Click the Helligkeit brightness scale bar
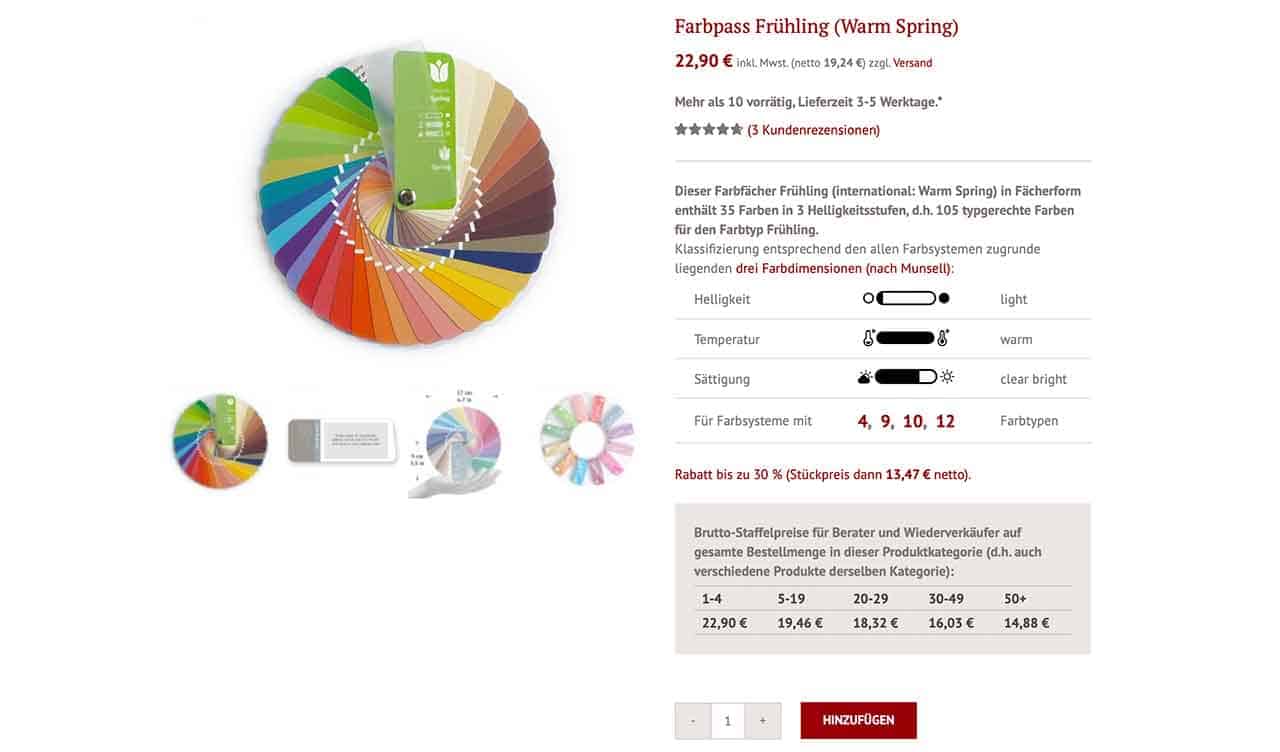This screenshot has width=1280, height=752. pos(906,298)
